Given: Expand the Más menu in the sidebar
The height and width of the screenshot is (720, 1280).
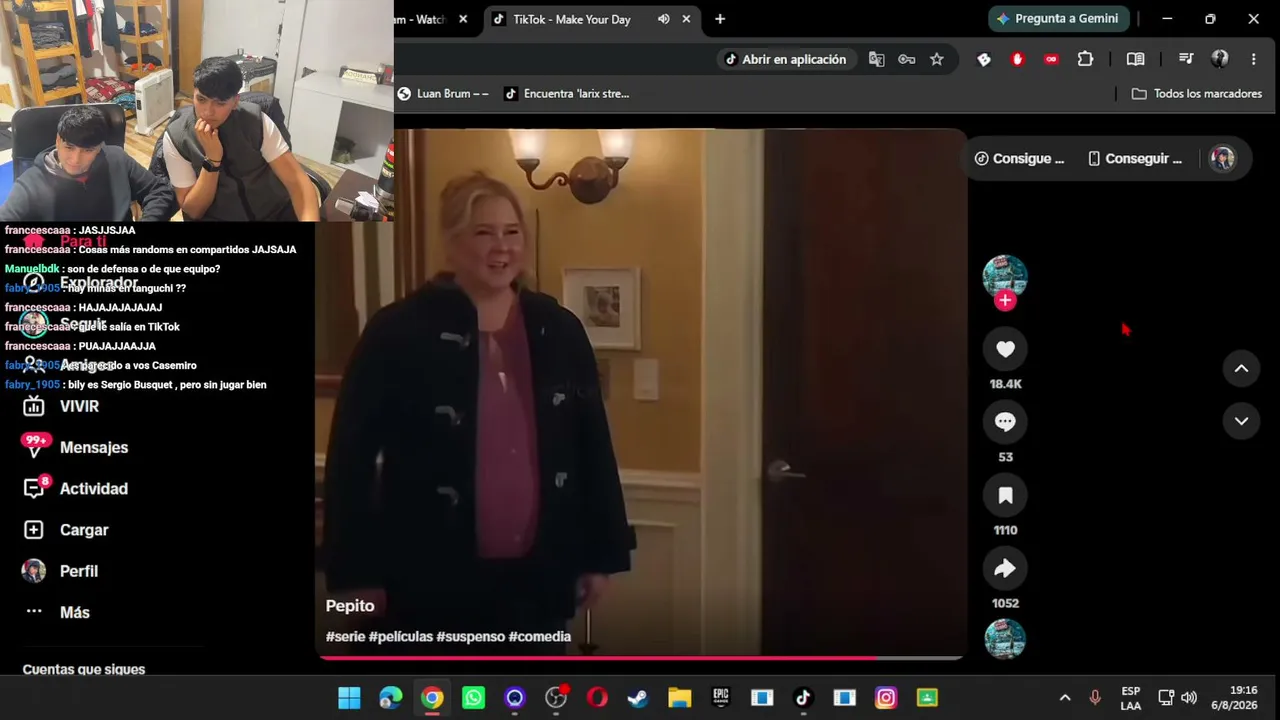Looking at the screenshot, I should 75,612.
